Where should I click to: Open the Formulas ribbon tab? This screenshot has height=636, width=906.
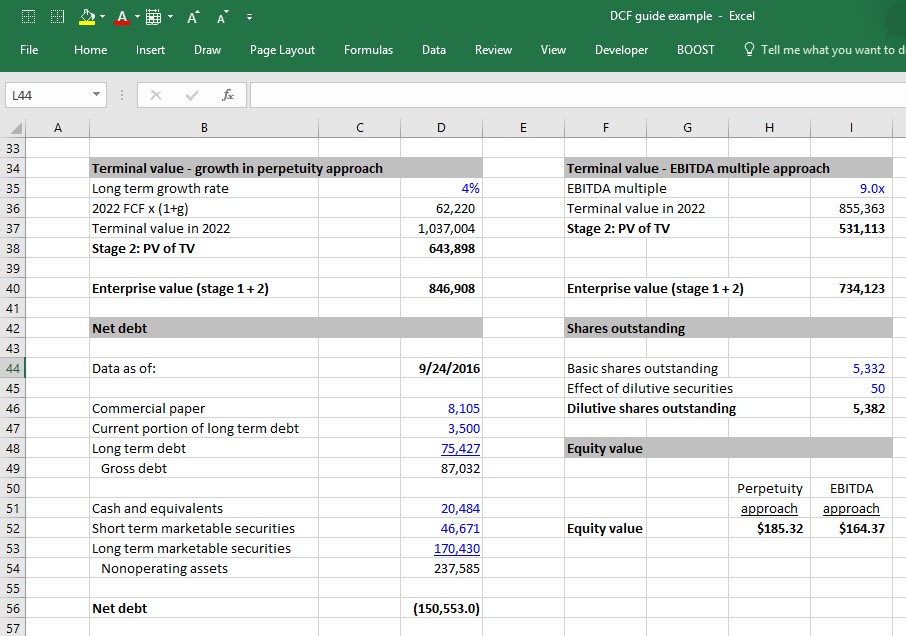[368, 50]
